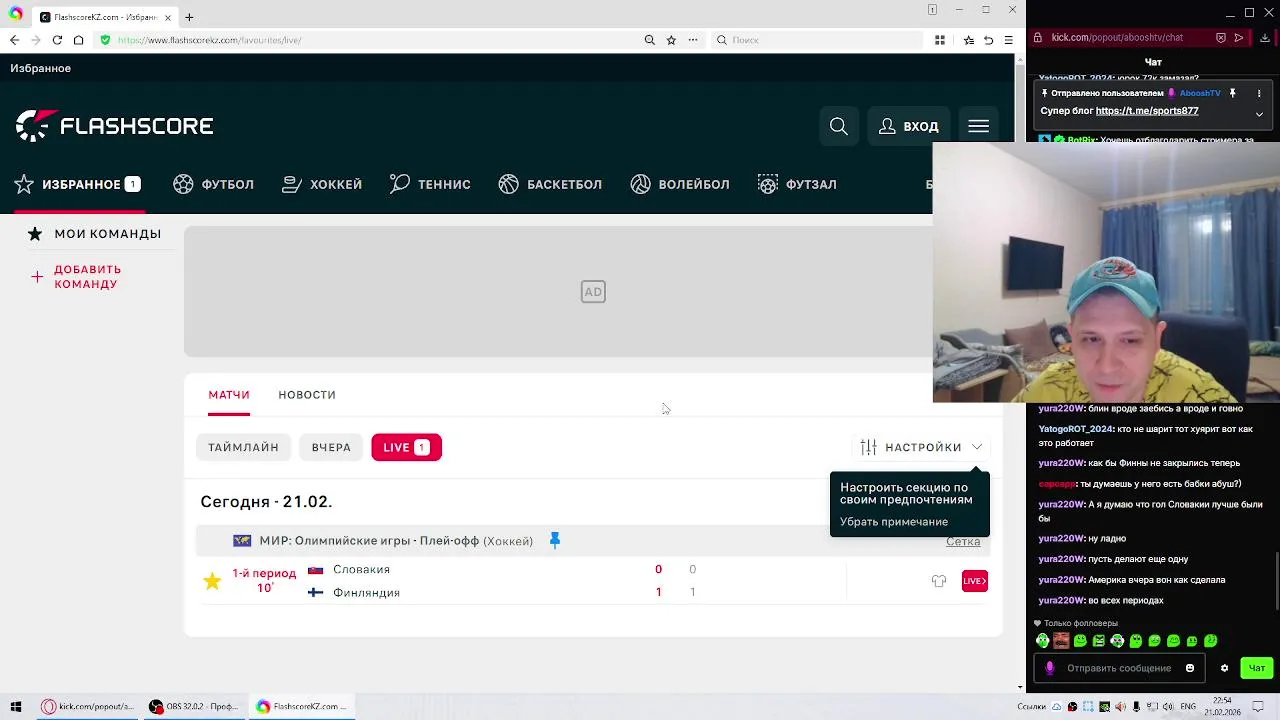Click the AD banner placeholder
This screenshot has width=1280, height=720.
pos(593,291)
